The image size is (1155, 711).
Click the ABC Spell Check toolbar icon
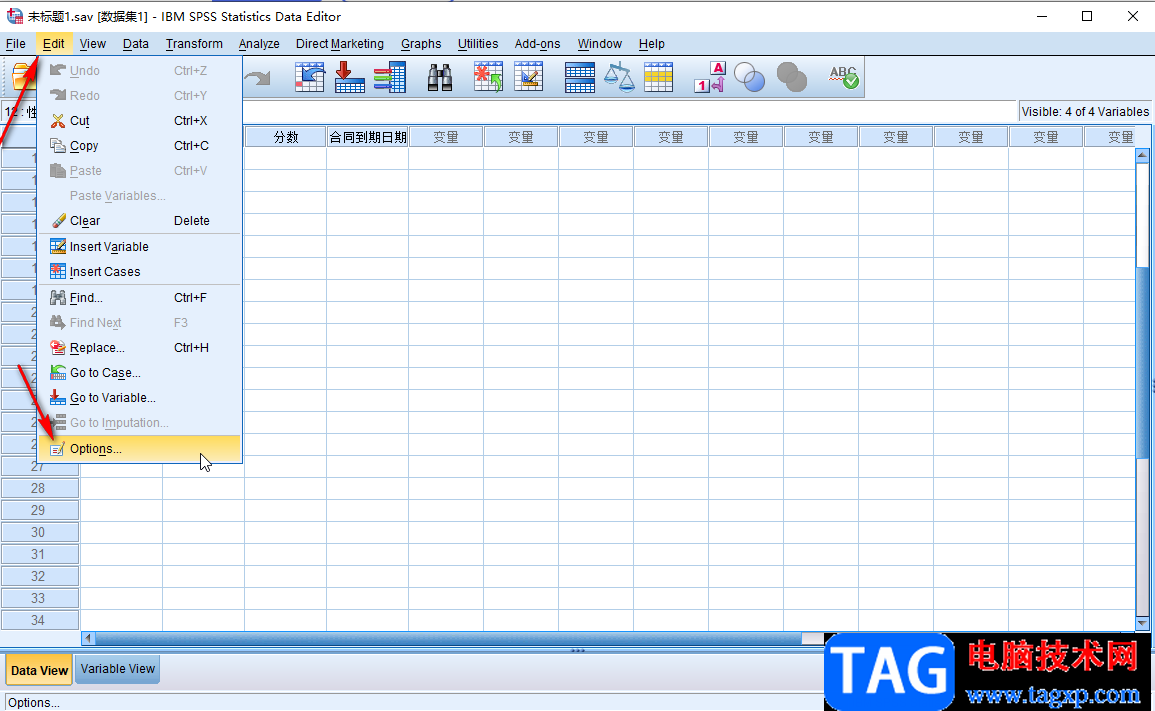(x=843, y=77)
